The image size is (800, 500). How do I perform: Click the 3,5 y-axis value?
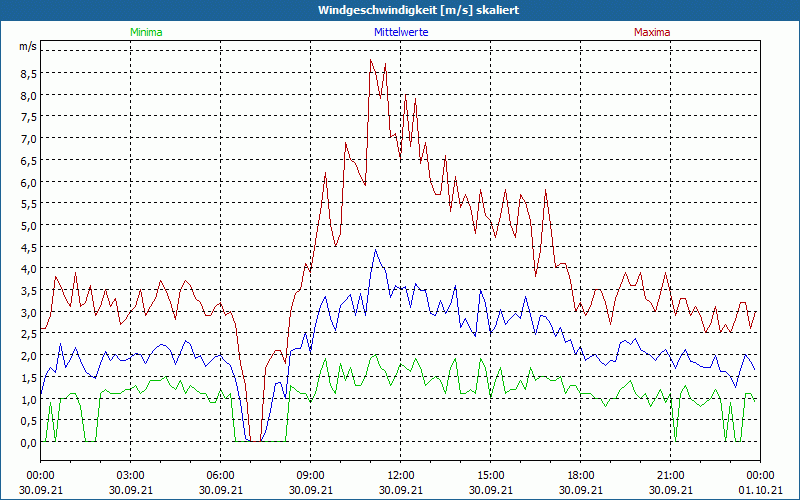point(28,291)
